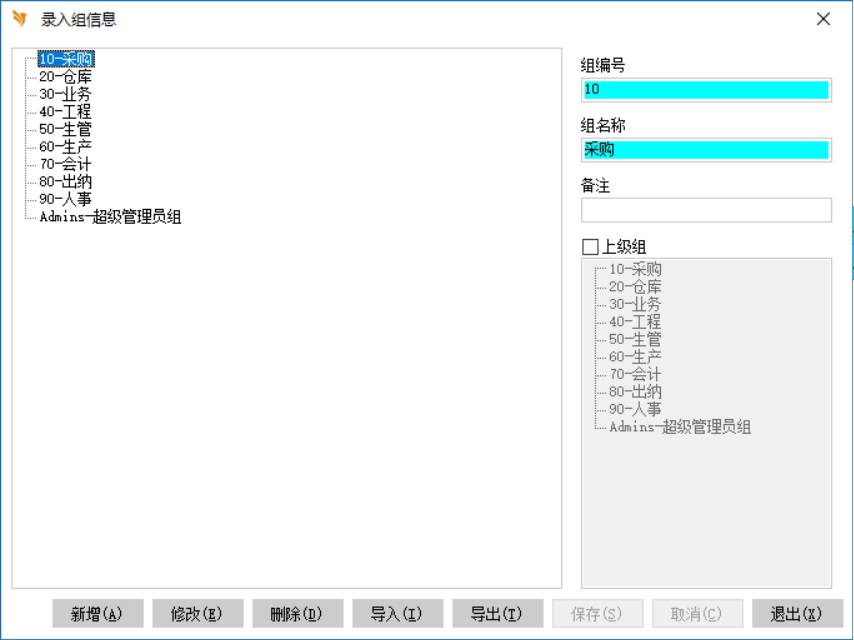
Task: Click the empty 备注 text field
Action: point(706,210)
